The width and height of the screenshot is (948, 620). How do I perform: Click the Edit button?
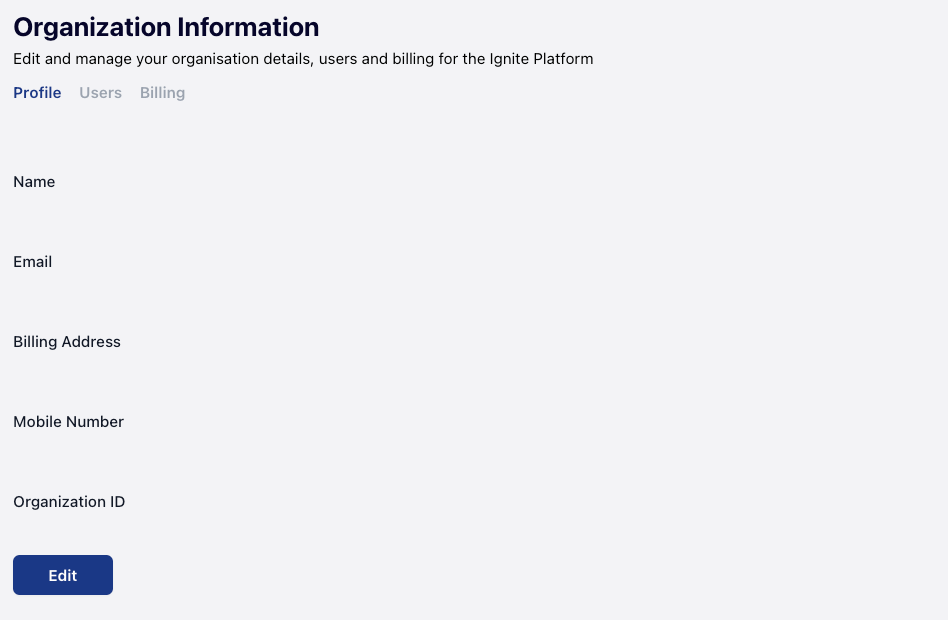click(63, 575)
